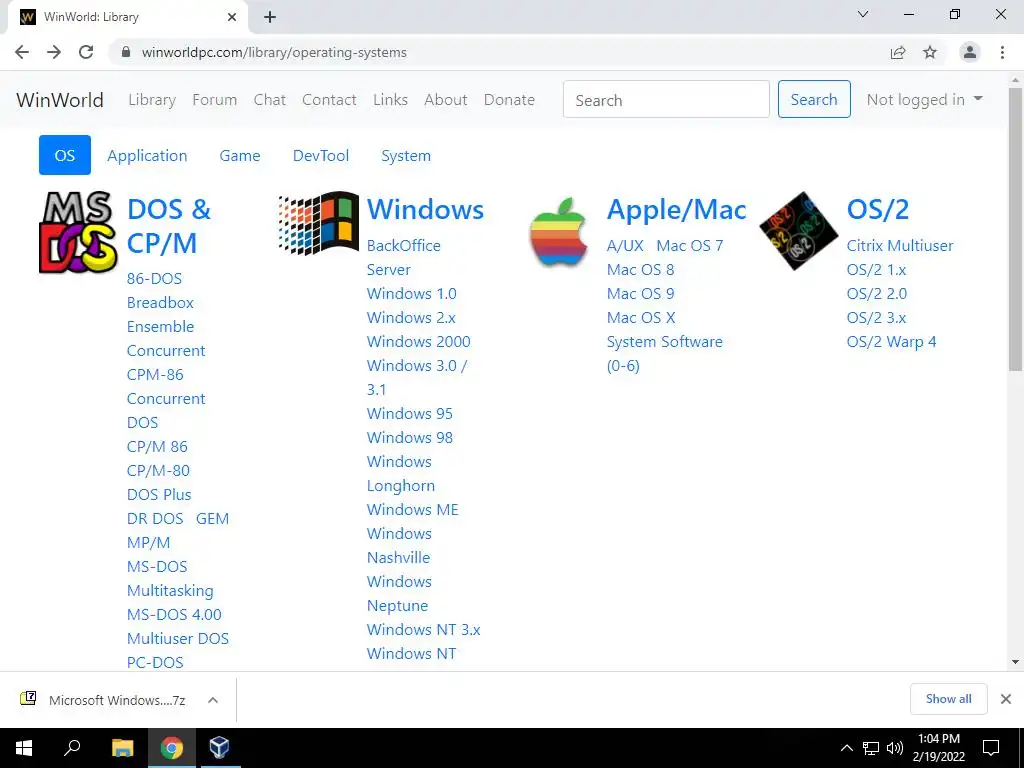Viewport: 1024px width, 768px height.
Task: Open Chat in the navigation bar
Action: pyautogui.click(x=270, y=99)
